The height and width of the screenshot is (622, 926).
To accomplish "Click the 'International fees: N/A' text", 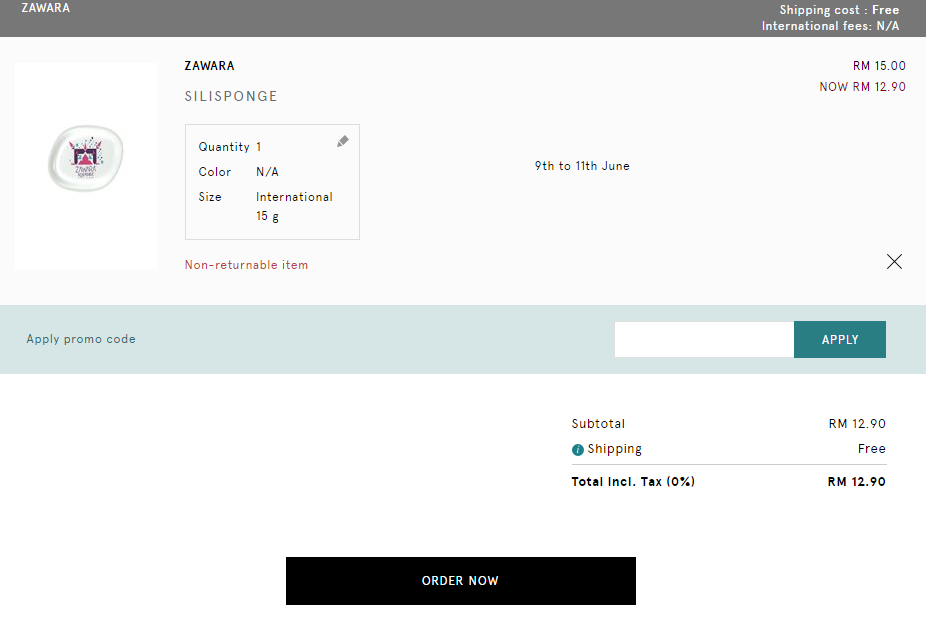I will pyautogui.click(x=830, y=26).
